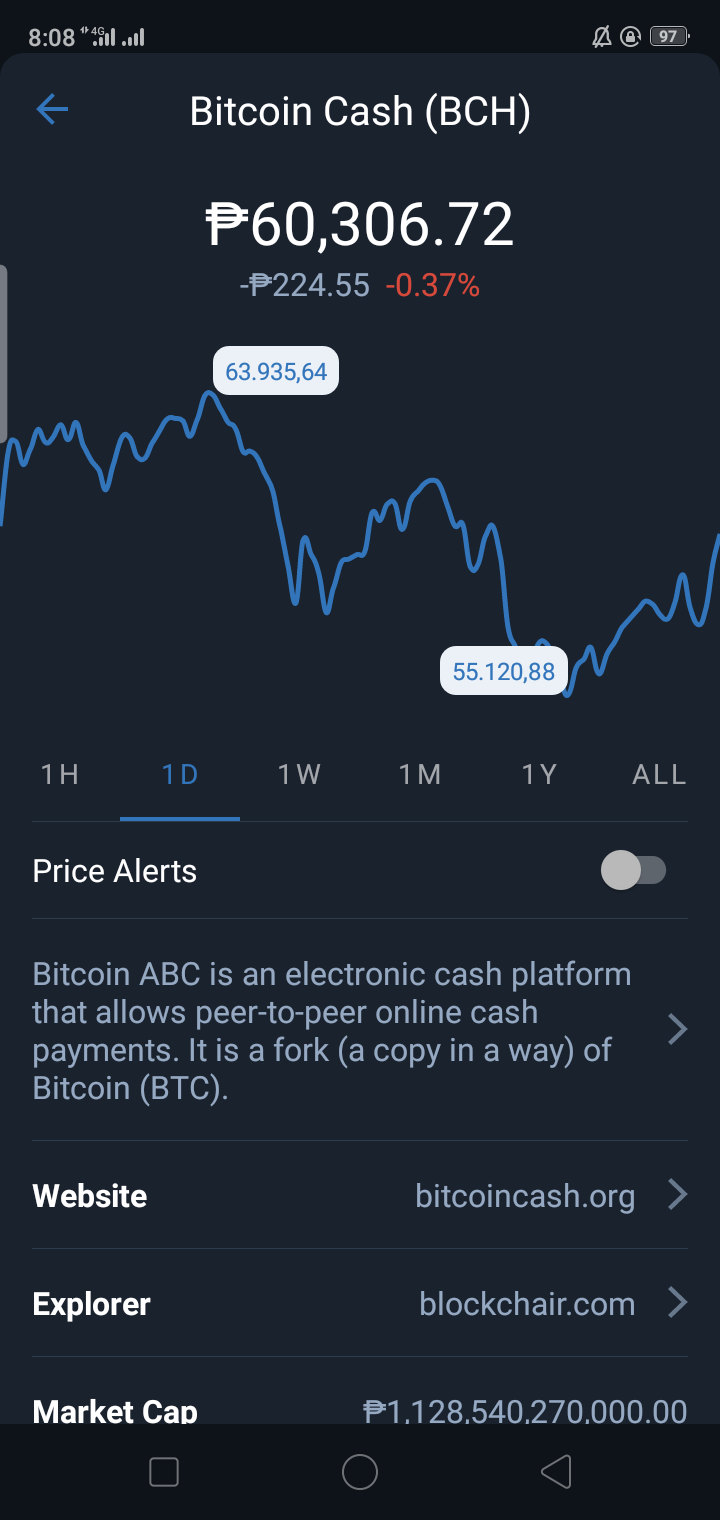Screen dimensions: 720x1520
Task: Switch to the 1H chart tab
Action: click(60, 775)
